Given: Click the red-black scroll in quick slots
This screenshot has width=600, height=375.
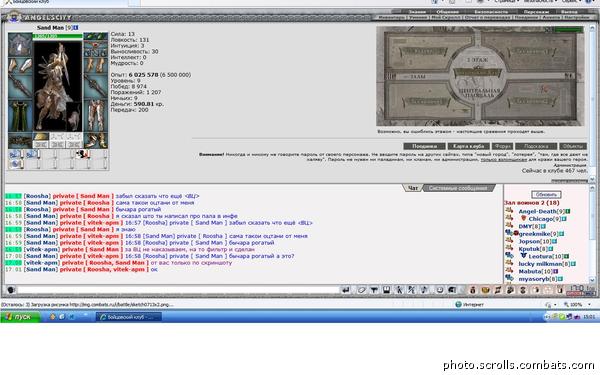Looking at the screenshot, I should 82,154.
